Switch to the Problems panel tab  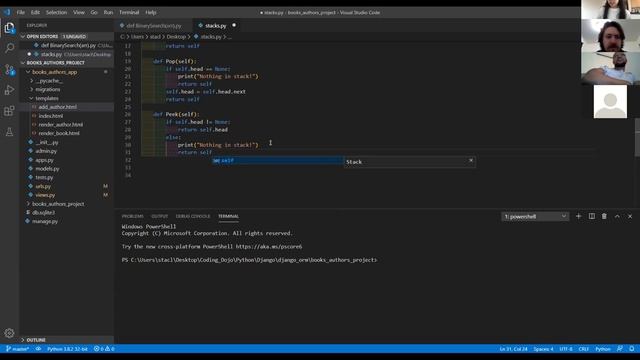pyautogui.click(x=133, y=216)
